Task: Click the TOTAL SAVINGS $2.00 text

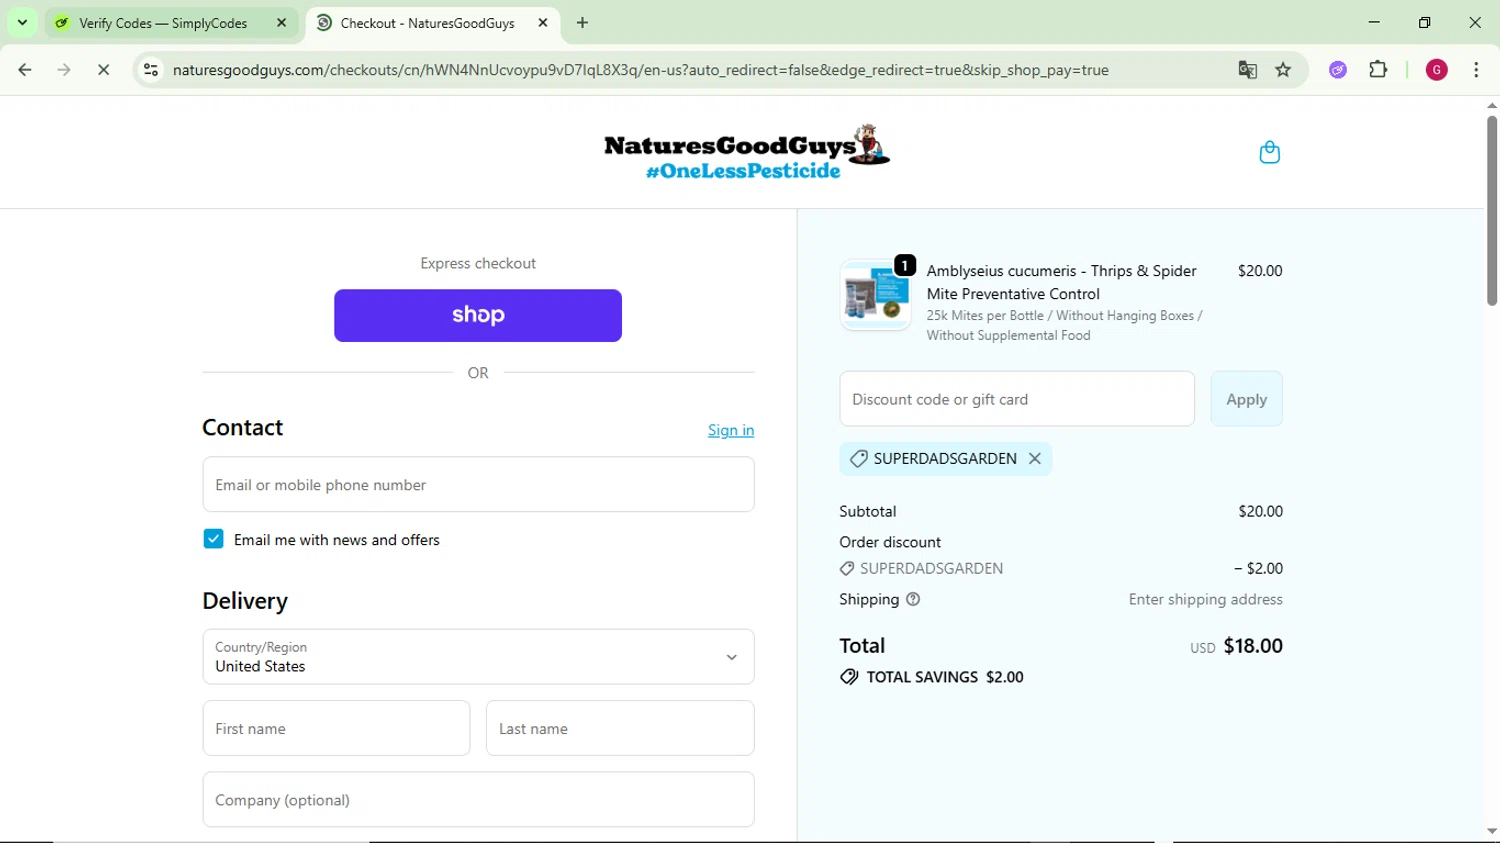Action: [x=945, y=677]
